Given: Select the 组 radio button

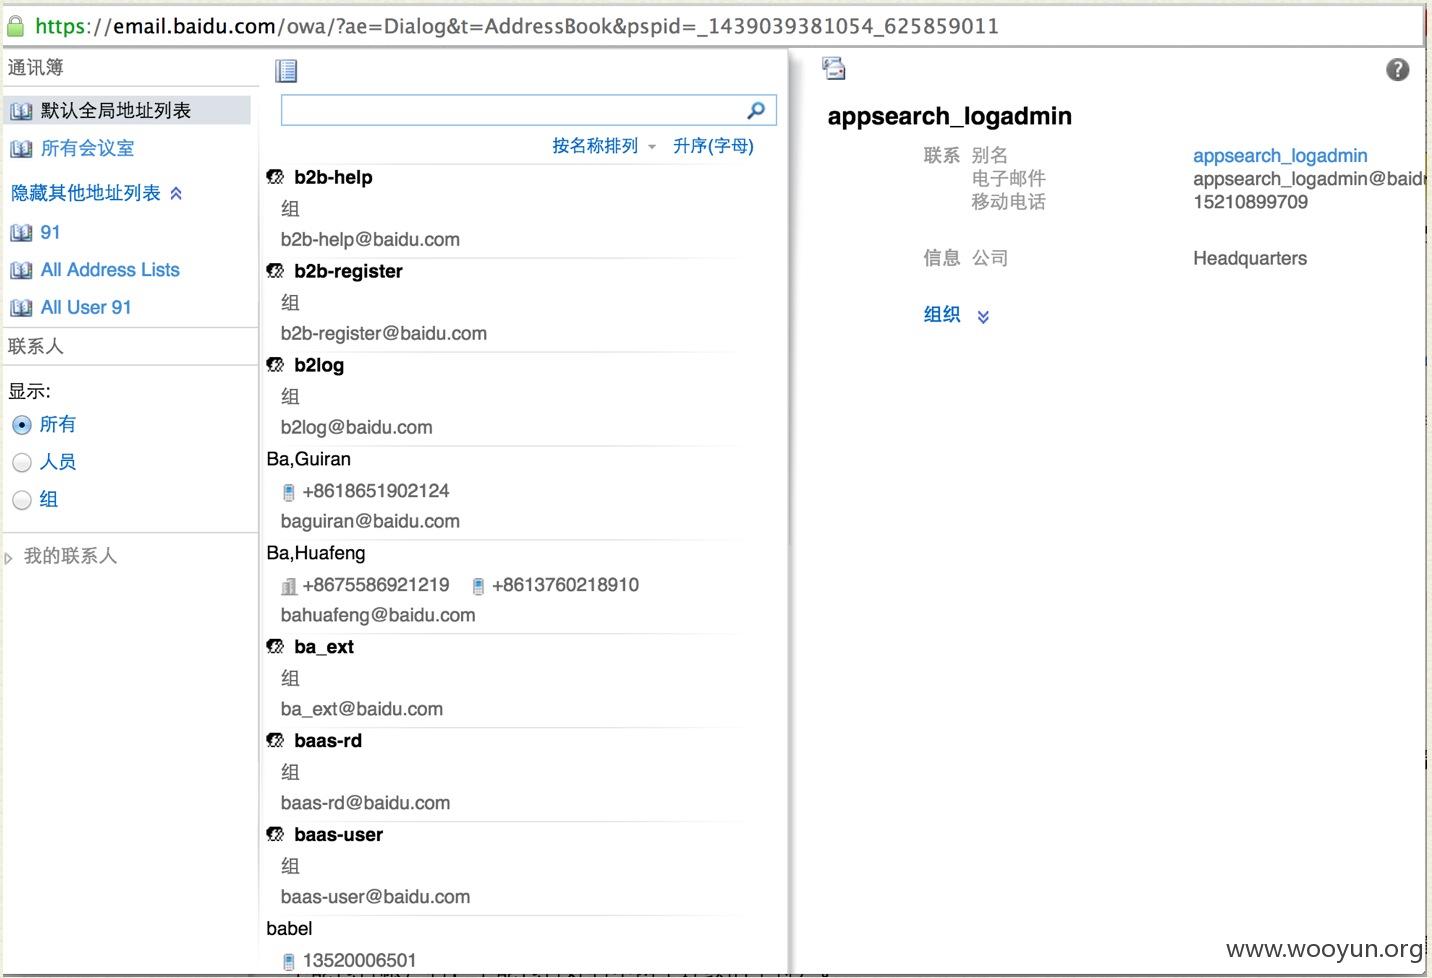Looking at the screenshot, I should [x=22, y=500].
